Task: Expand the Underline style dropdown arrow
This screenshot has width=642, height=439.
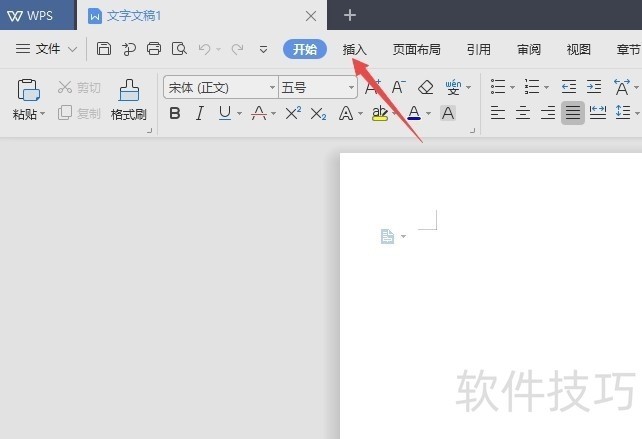Action: [x=239, y=113]
